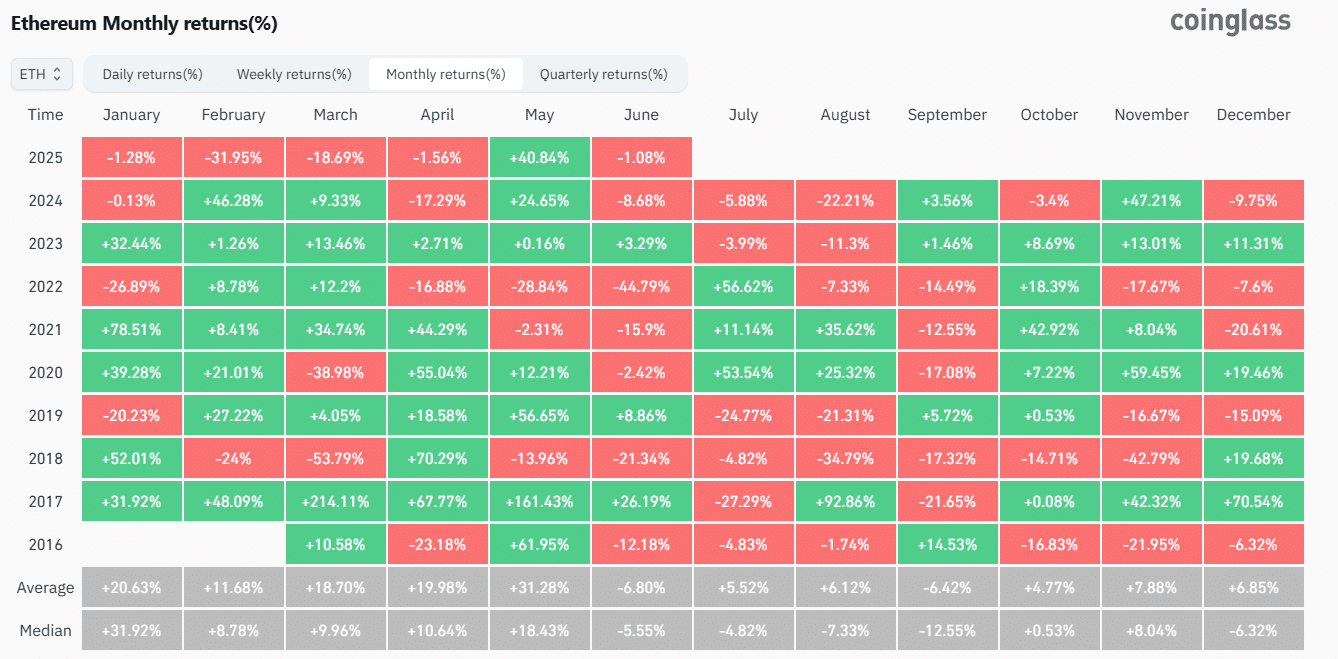Click the Time column header label
This screenshot has width=1338, height=659.
pos(45,114)
